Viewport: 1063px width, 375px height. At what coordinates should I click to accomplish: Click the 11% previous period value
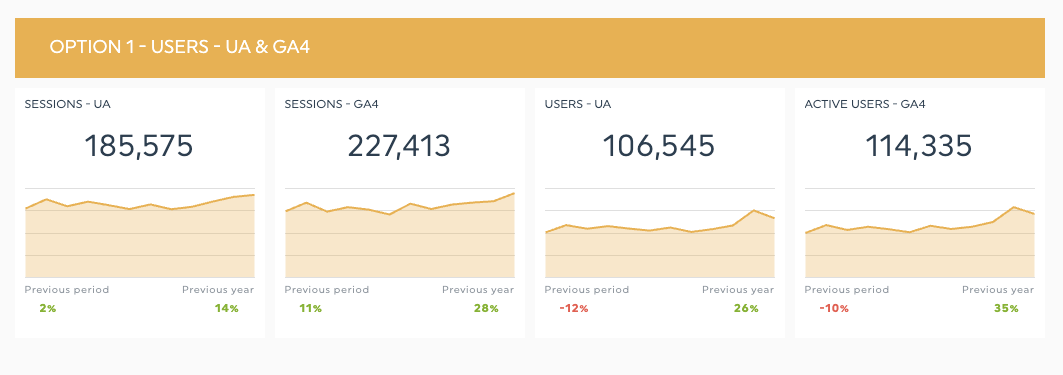pyautogui.click(x=310, y=309)
